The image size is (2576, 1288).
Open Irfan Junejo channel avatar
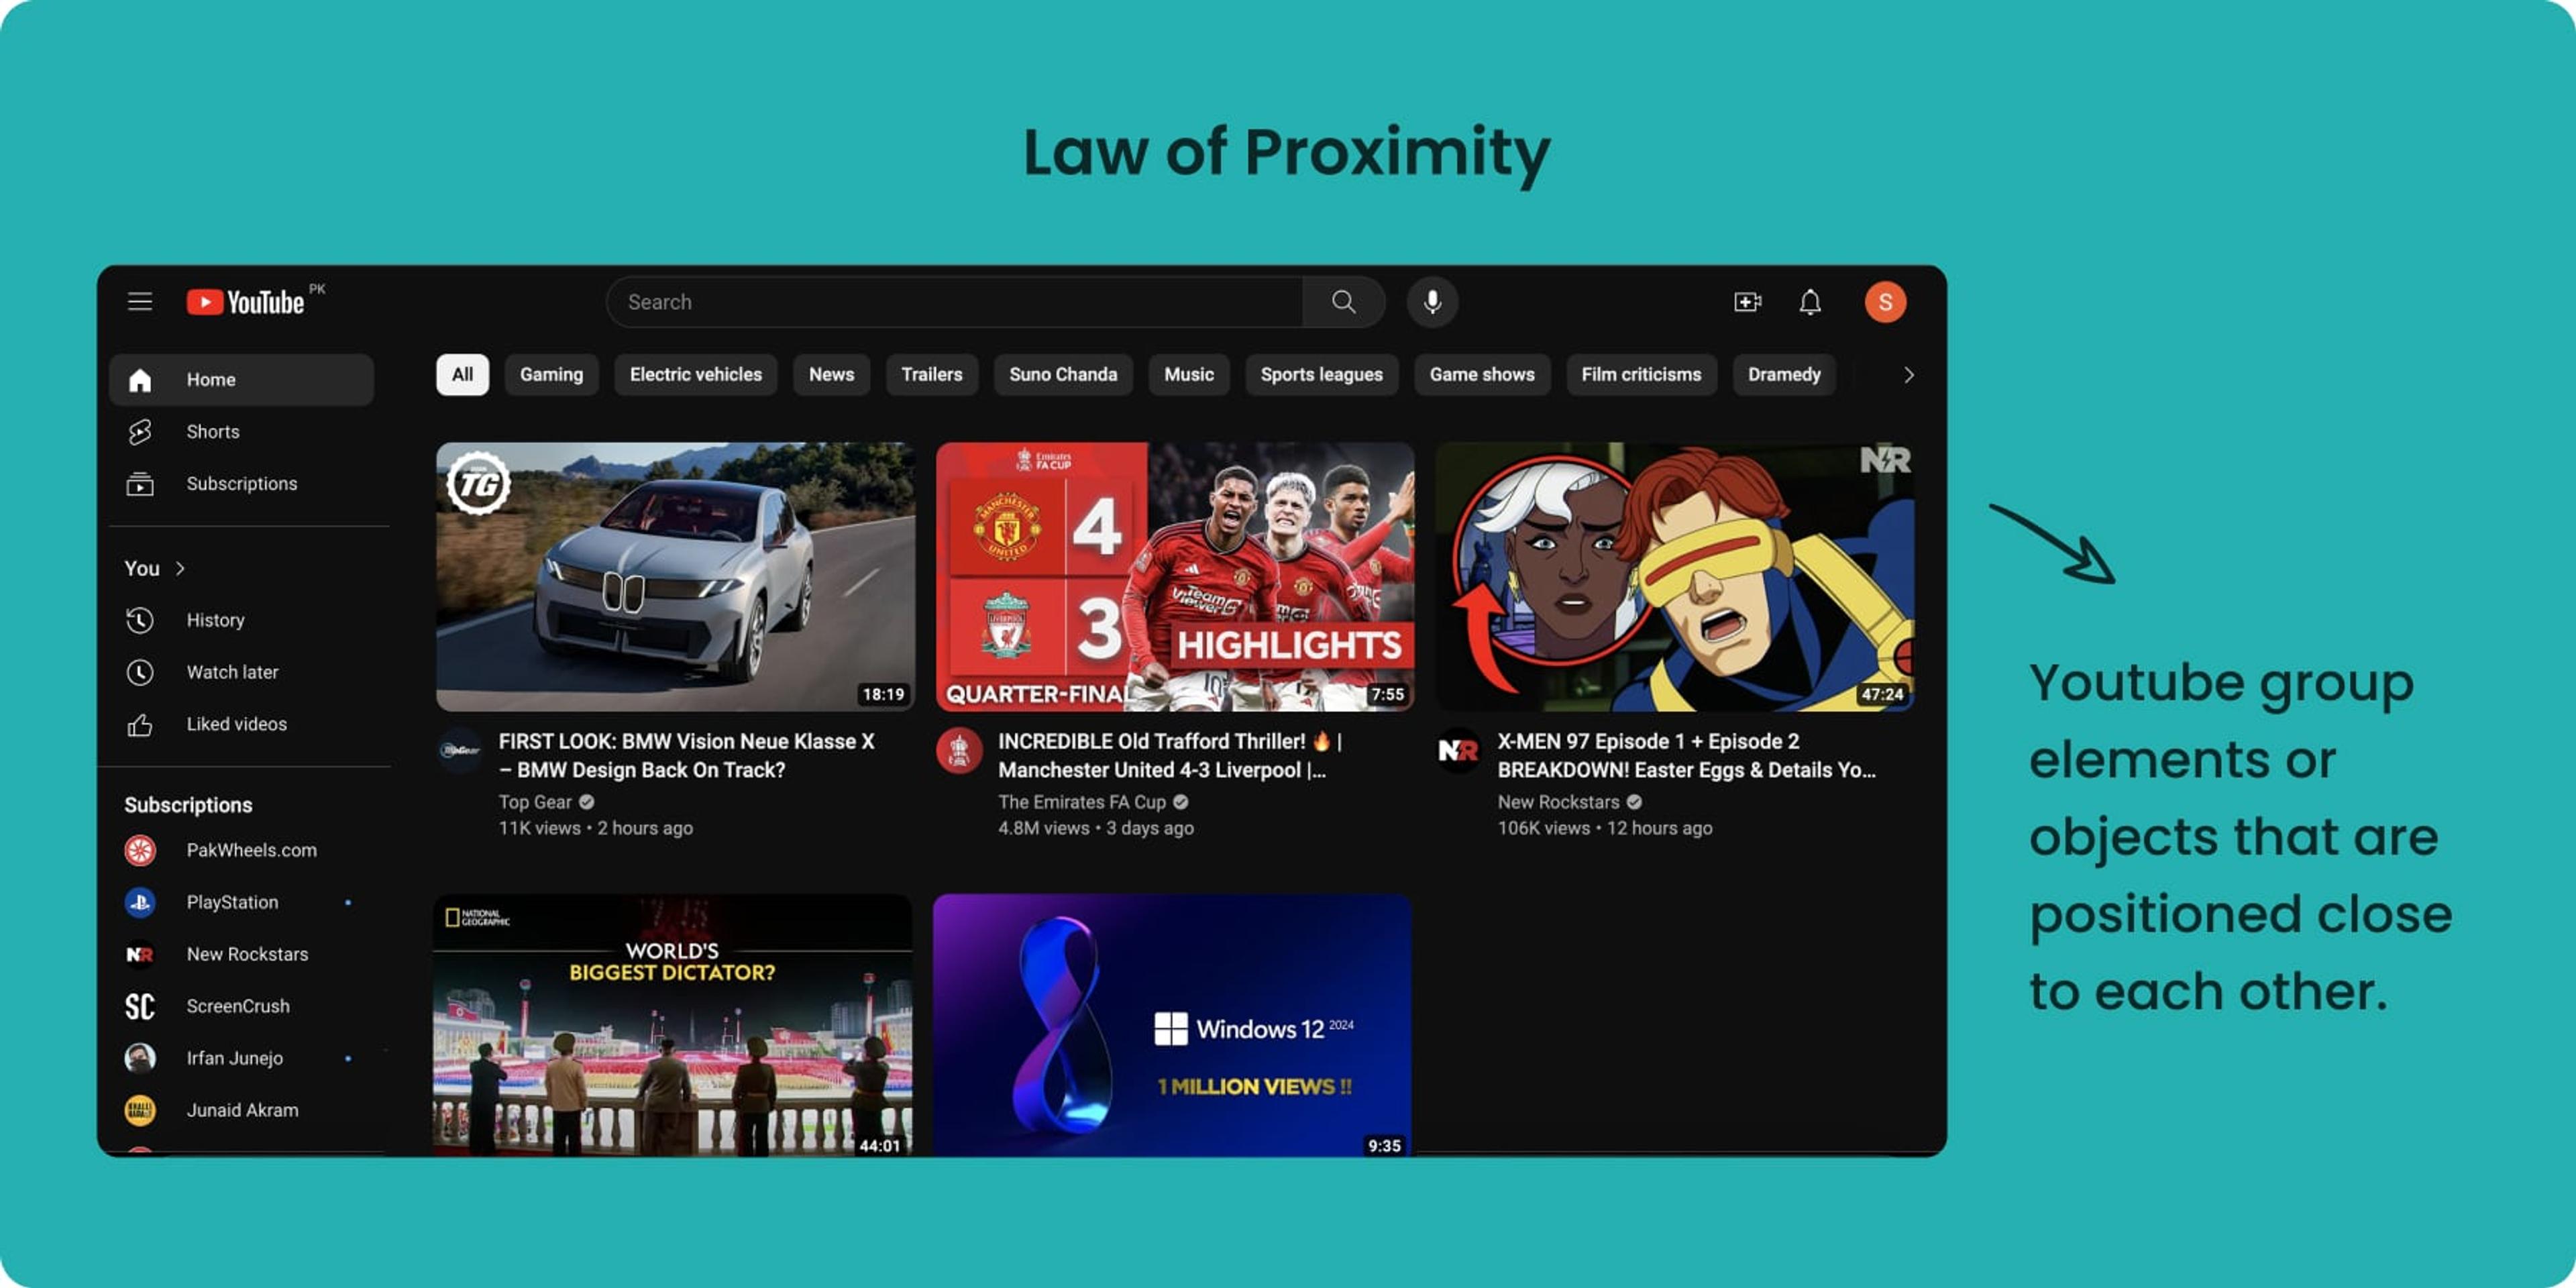click(140, 1058)
